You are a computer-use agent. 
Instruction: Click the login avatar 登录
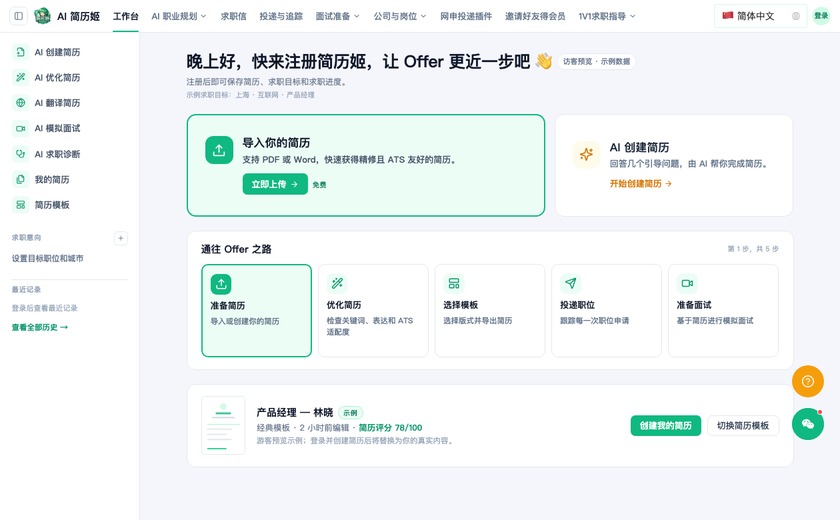coord(821,16)
